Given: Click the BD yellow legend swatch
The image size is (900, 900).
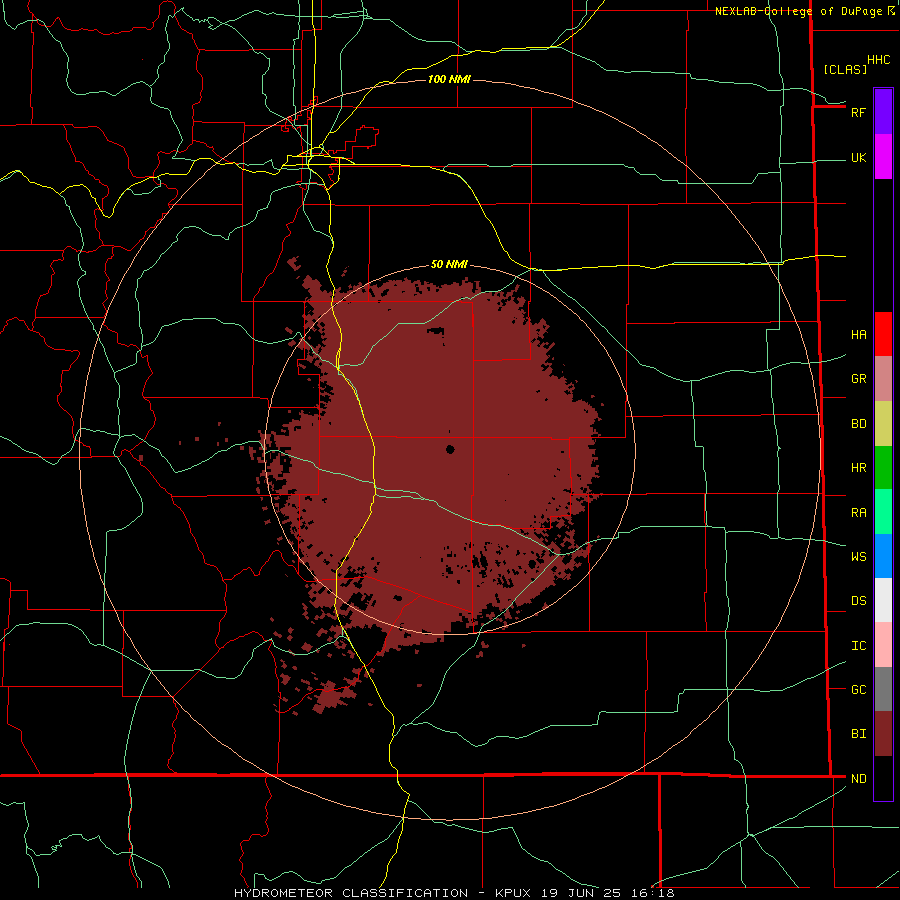Looking at the screenshot, I should [x=883, y=424].
